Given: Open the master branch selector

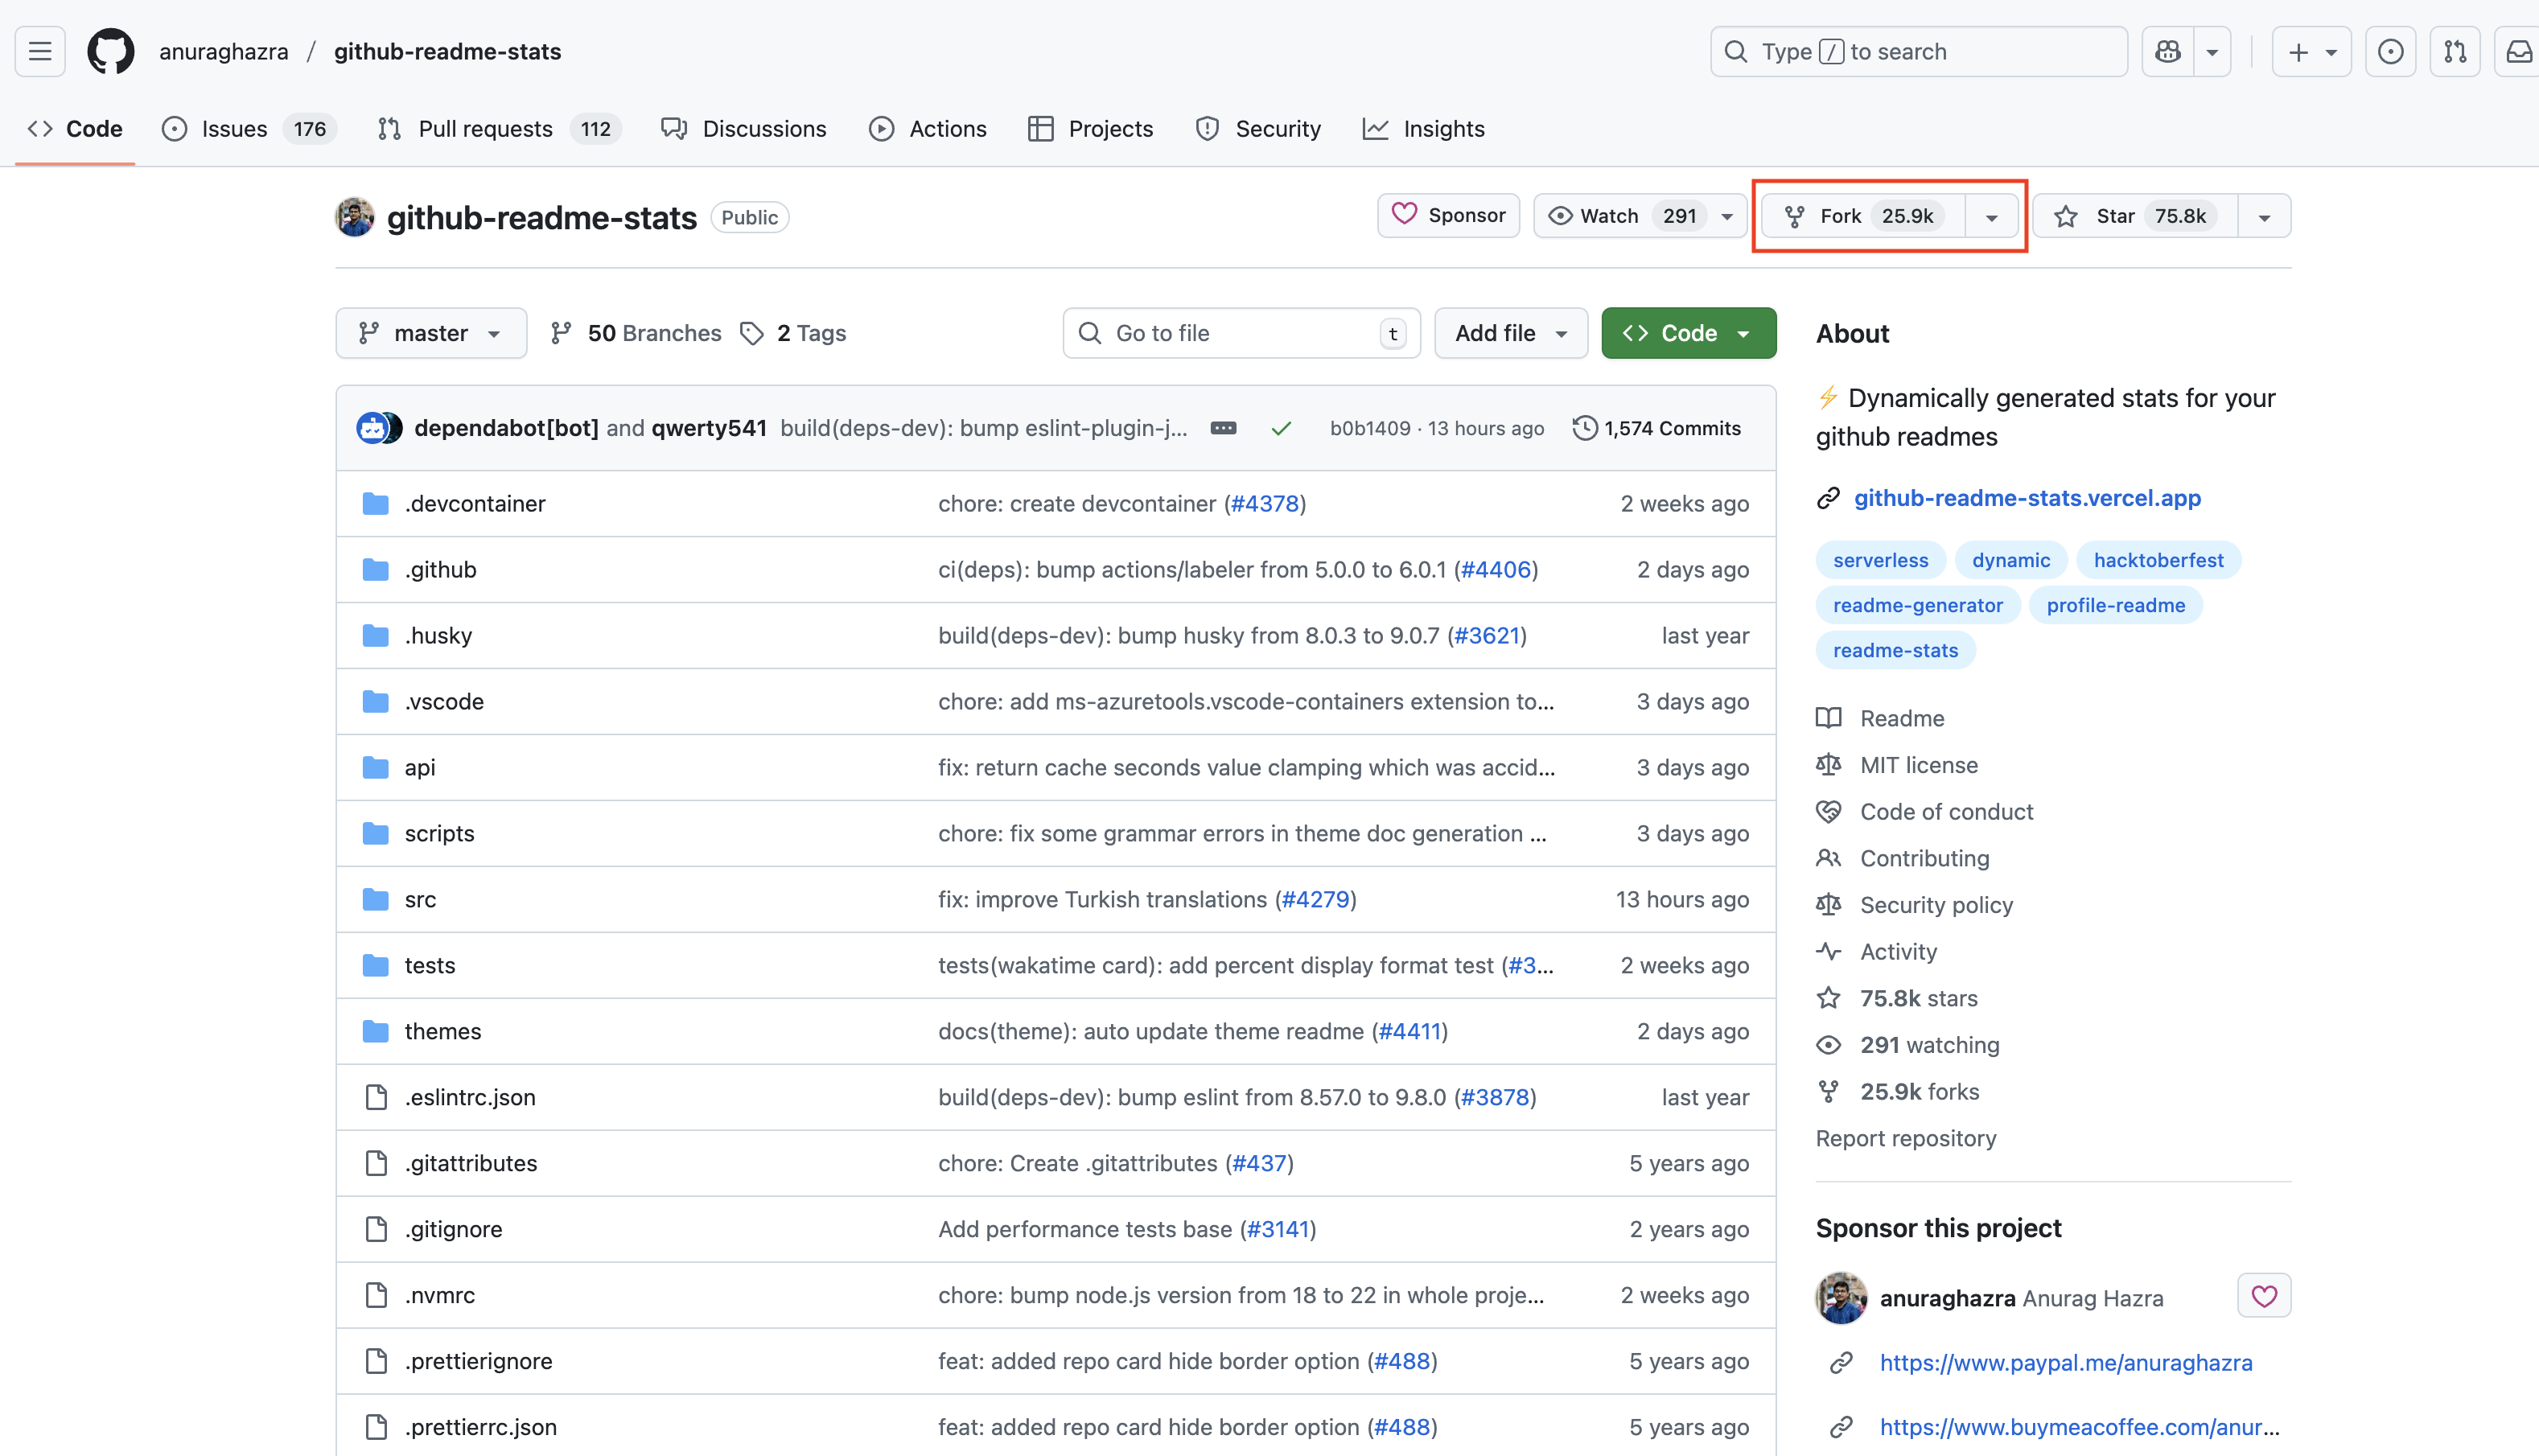Looking at the screenshot, I should click(x=431, y=333).
